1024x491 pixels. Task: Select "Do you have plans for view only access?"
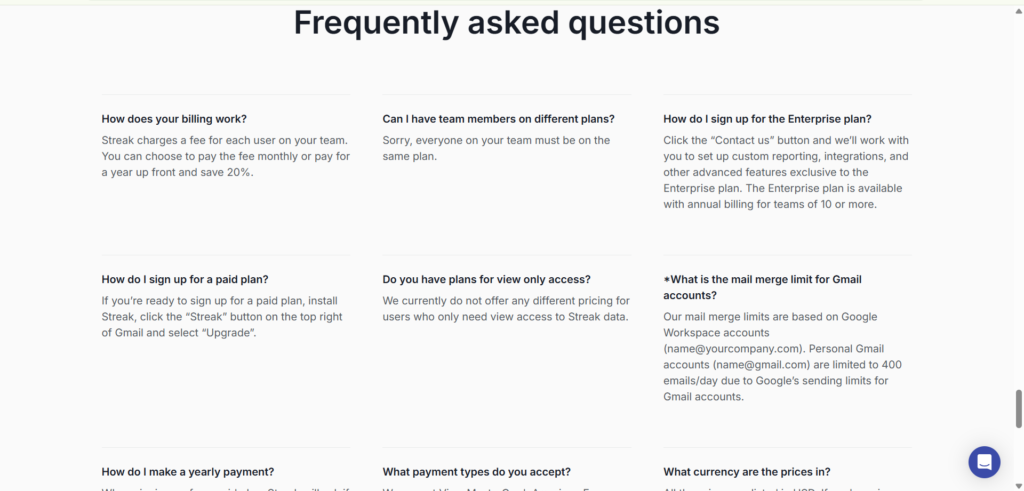[x=487, y=279]
